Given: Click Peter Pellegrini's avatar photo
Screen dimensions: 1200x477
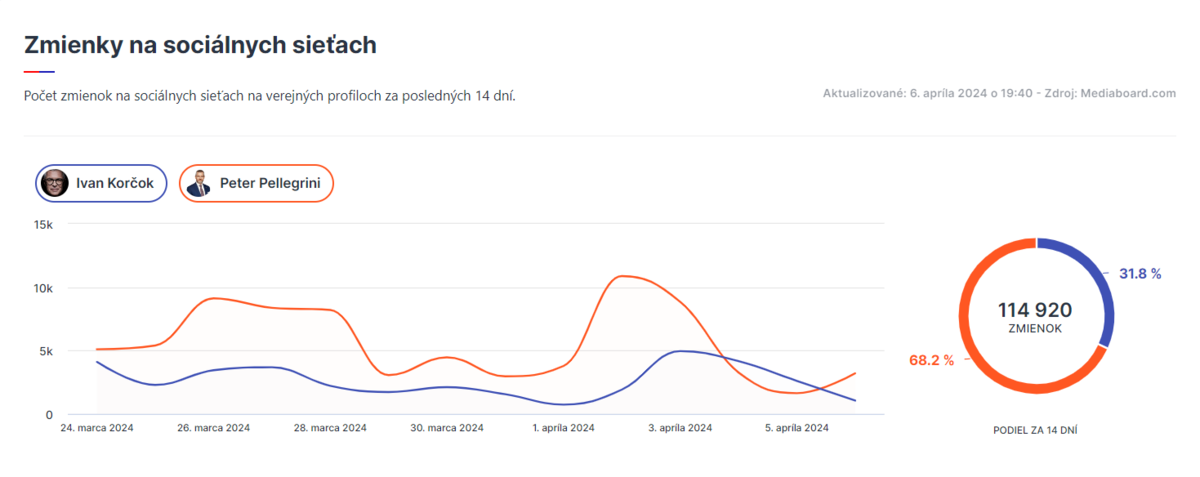Looking at the screenshot, I should point(199,183).
